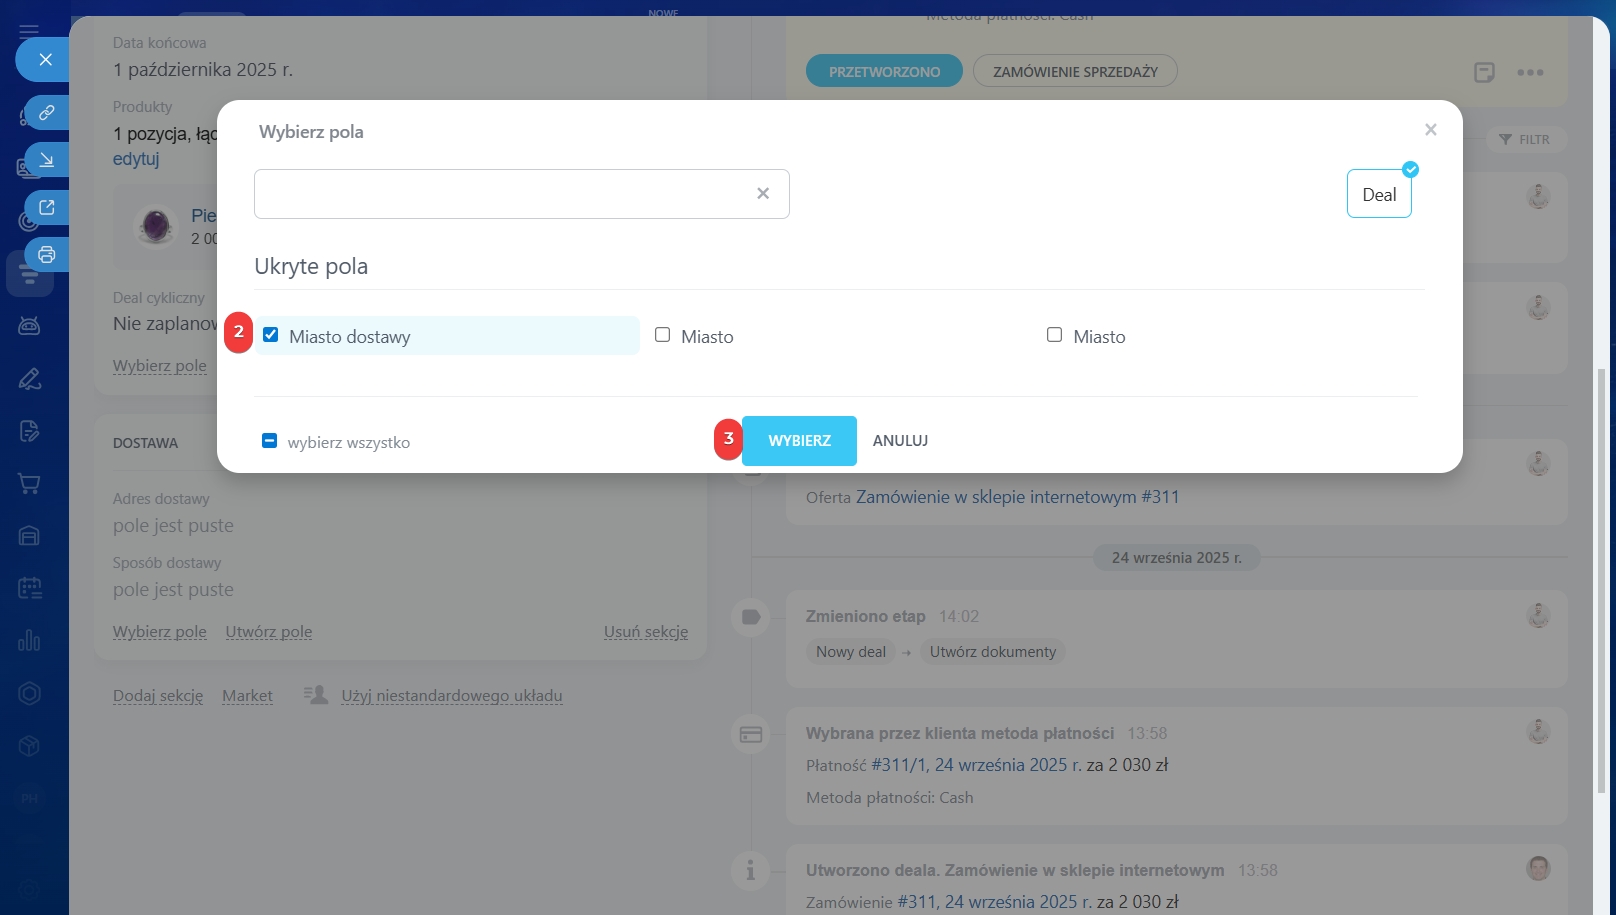Click the minimize arrow icon on side panel
The image size is (1616, 915).
tap(46, 160)
